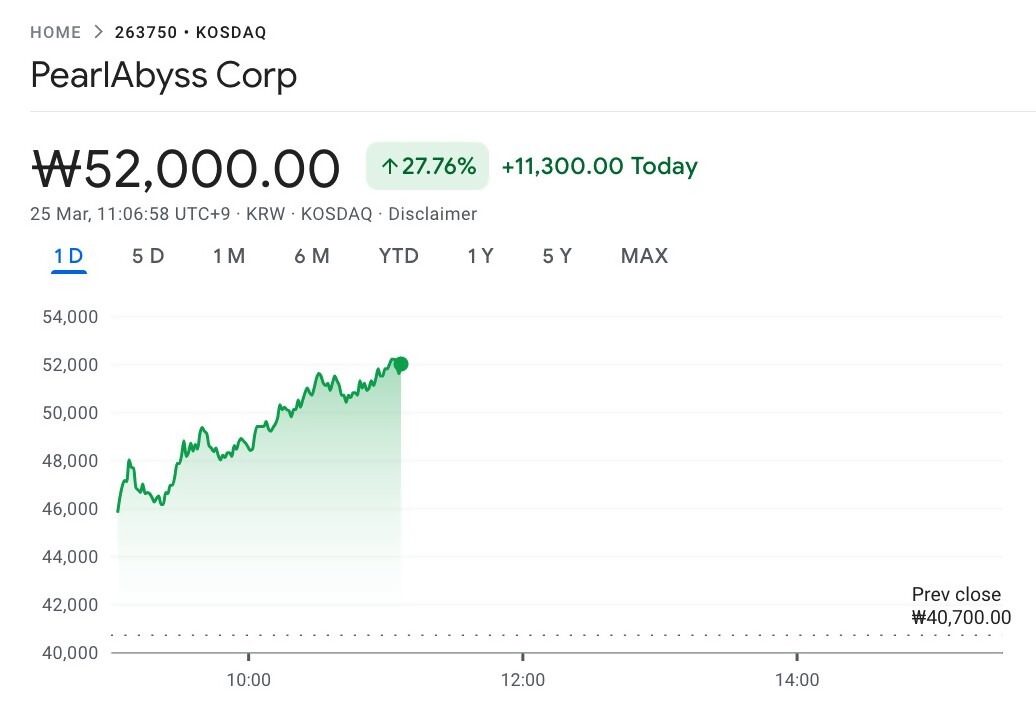The image size is (1036, 710).
Task: Open the Disclaimer link
Action: tap(432, 214)
